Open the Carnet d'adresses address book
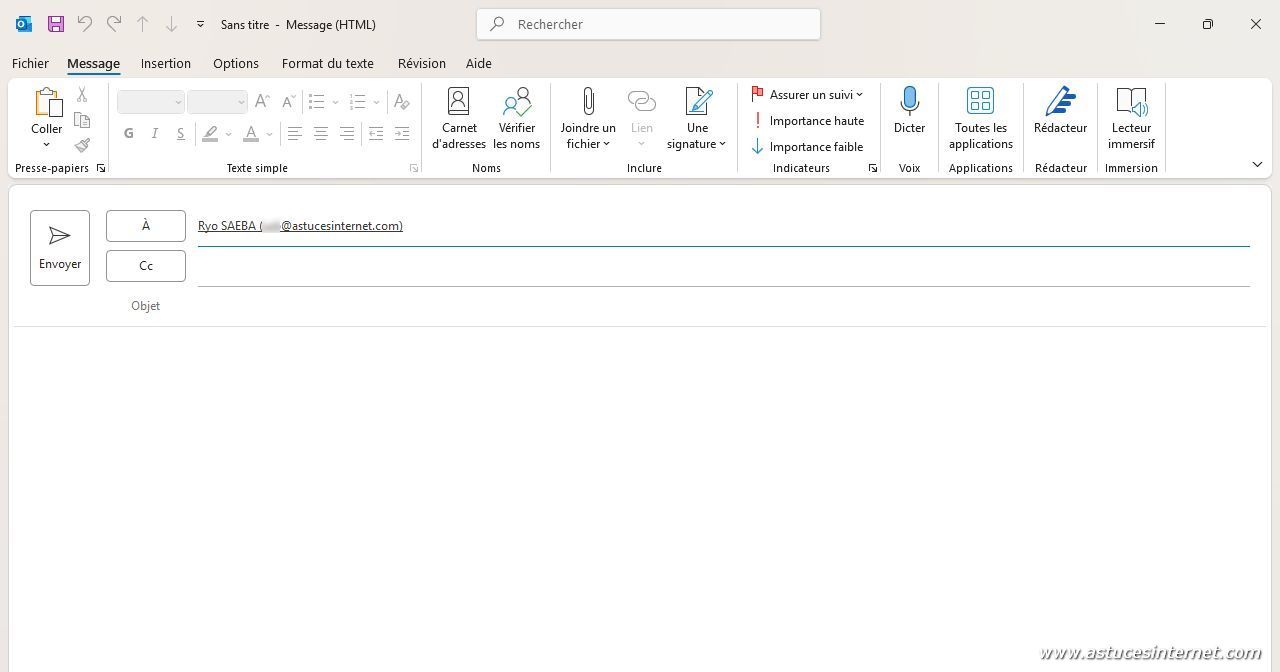1280x672 pixels. [459, 118]
